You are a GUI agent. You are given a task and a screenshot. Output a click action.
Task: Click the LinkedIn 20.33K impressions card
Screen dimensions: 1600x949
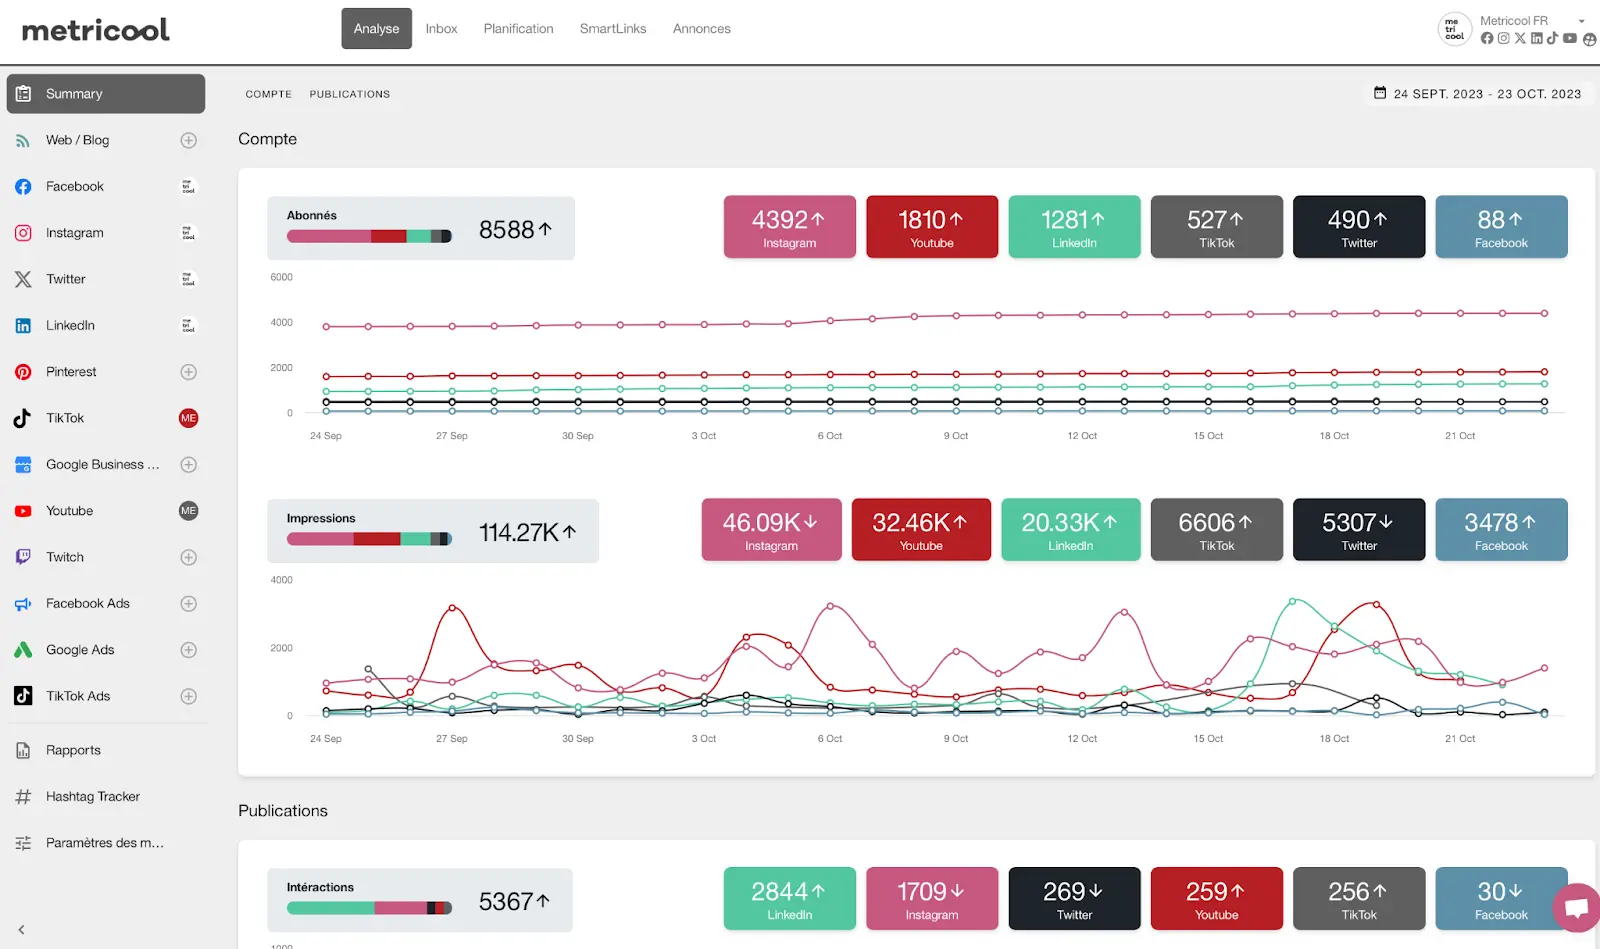click(x=1071, y=530)
